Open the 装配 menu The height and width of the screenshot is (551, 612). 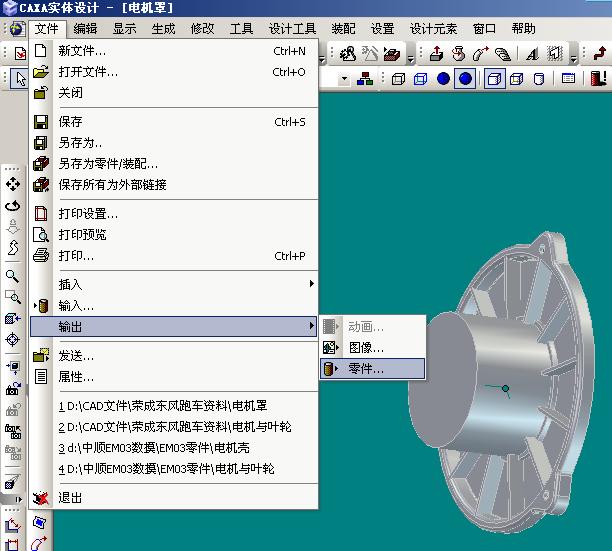pos(343,29)
